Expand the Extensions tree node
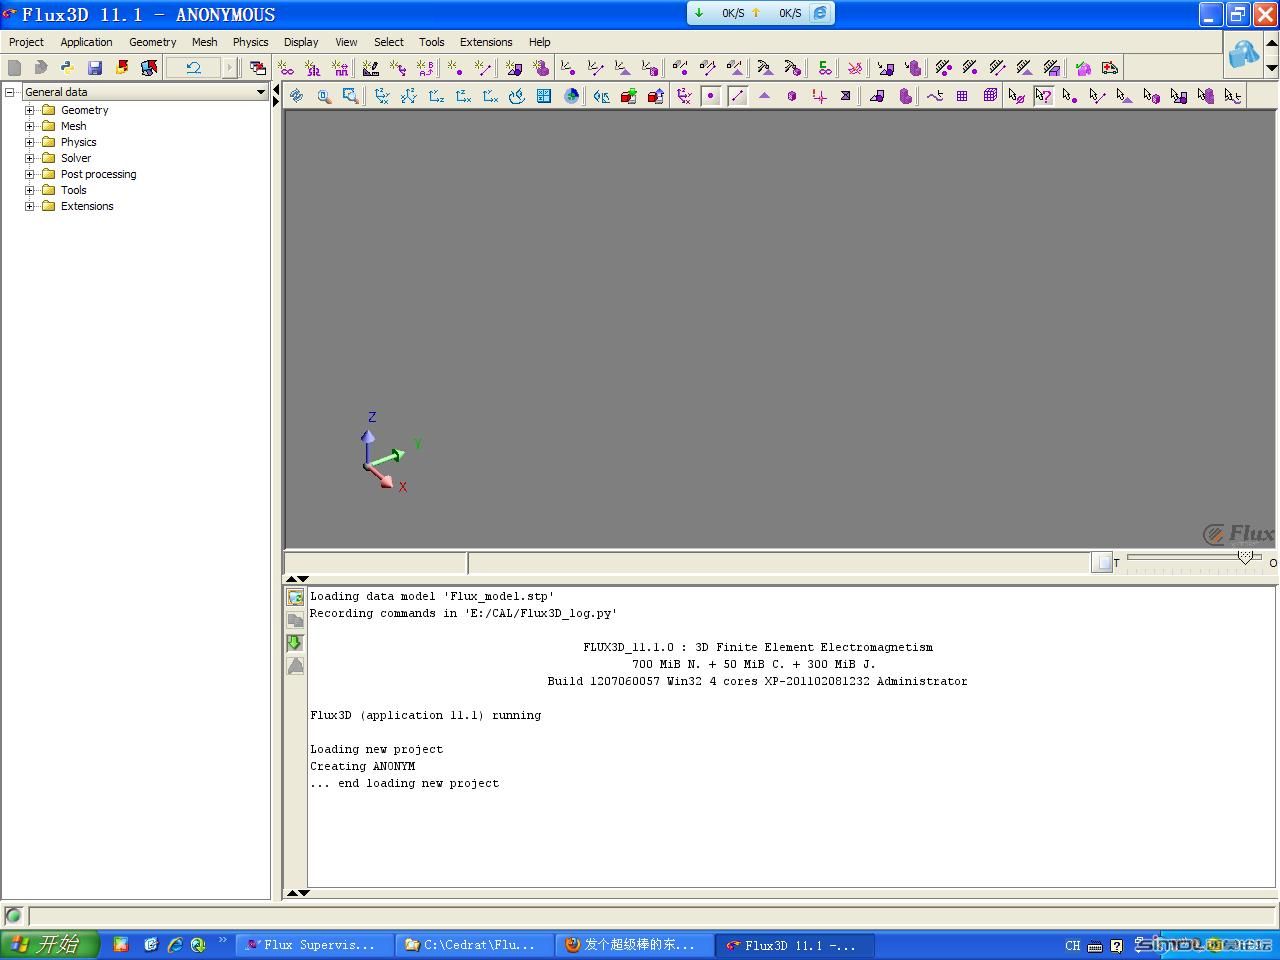This screenshot has height=960, width=1280. [30, 206]
